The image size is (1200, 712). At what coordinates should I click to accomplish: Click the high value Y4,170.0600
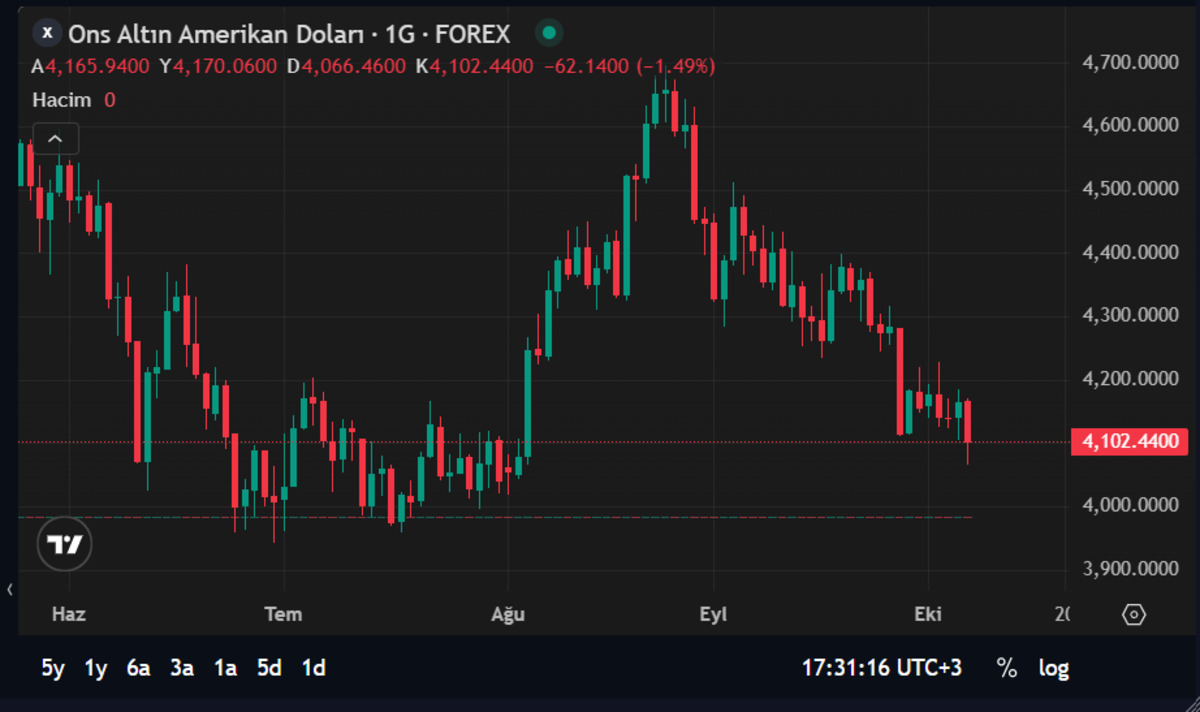click(218, 67)
